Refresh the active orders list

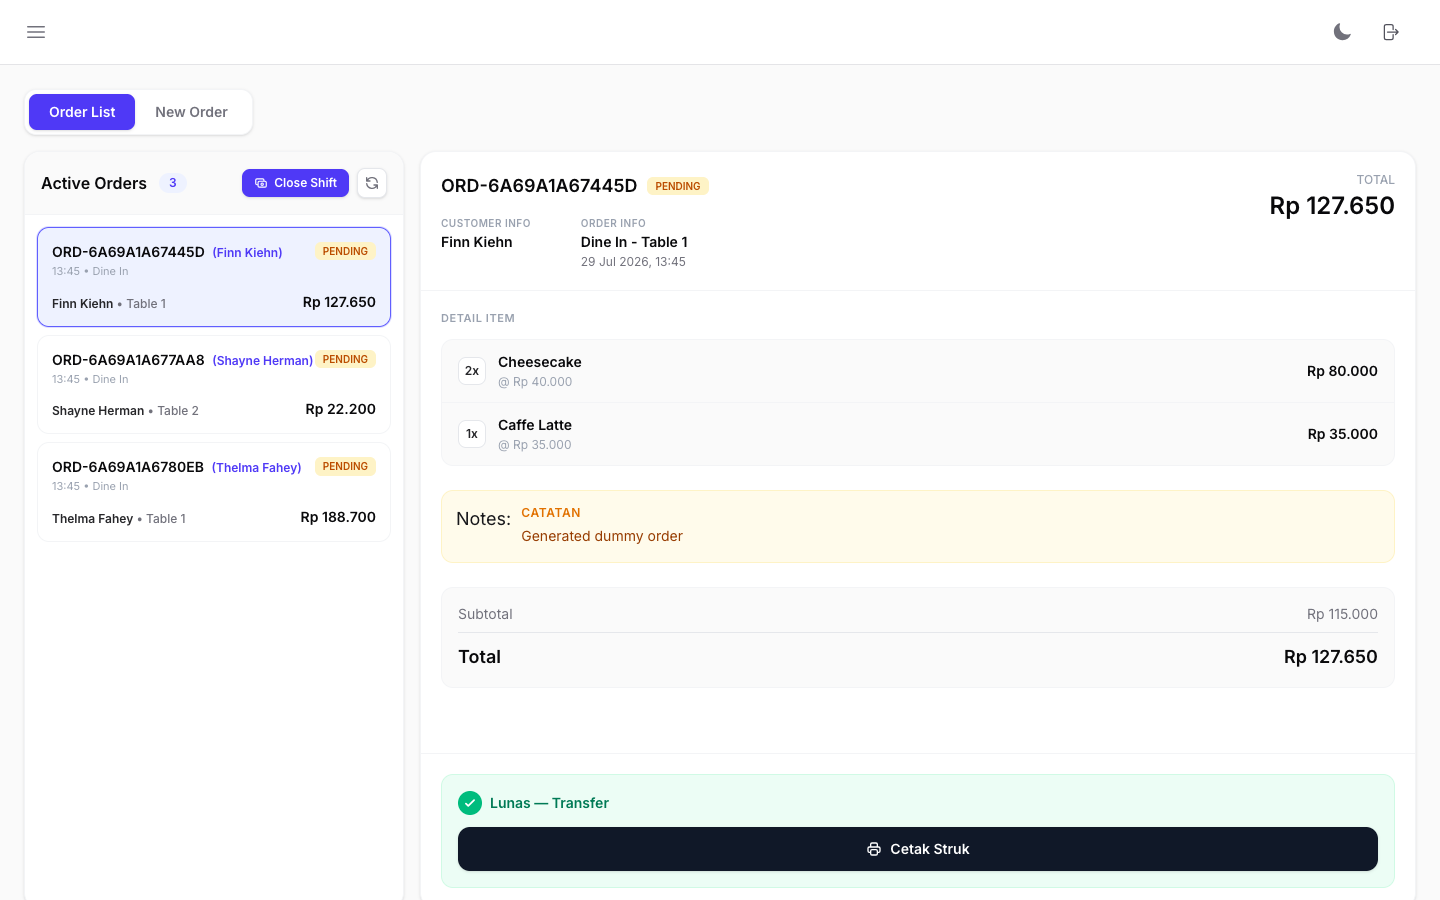[372, 183]
